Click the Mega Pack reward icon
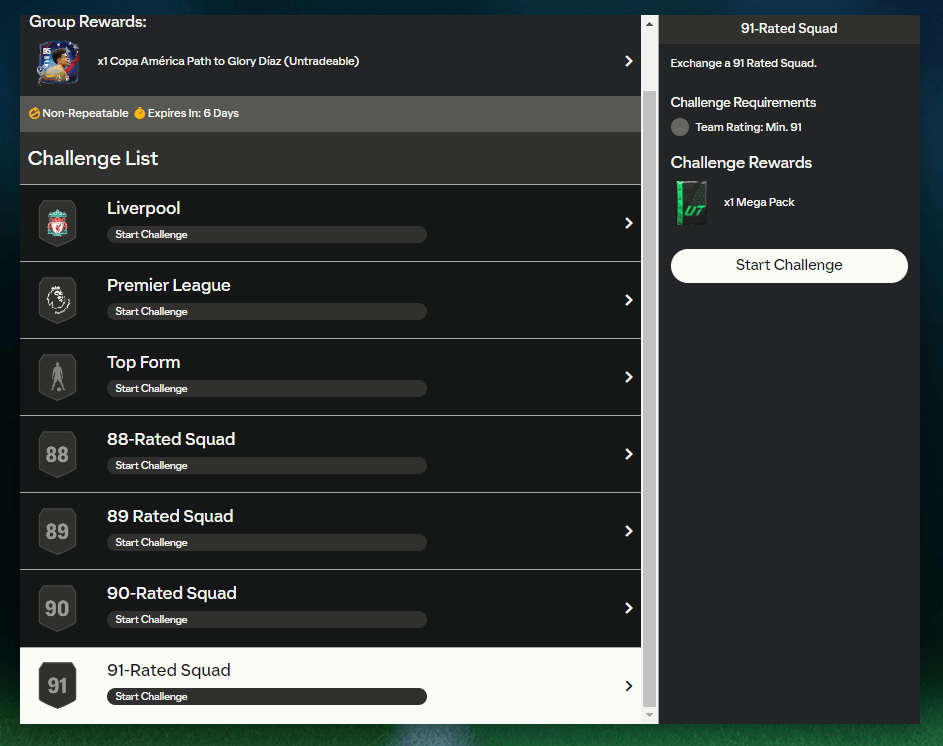Screen dimensions: 943x746 pos(691,203)
